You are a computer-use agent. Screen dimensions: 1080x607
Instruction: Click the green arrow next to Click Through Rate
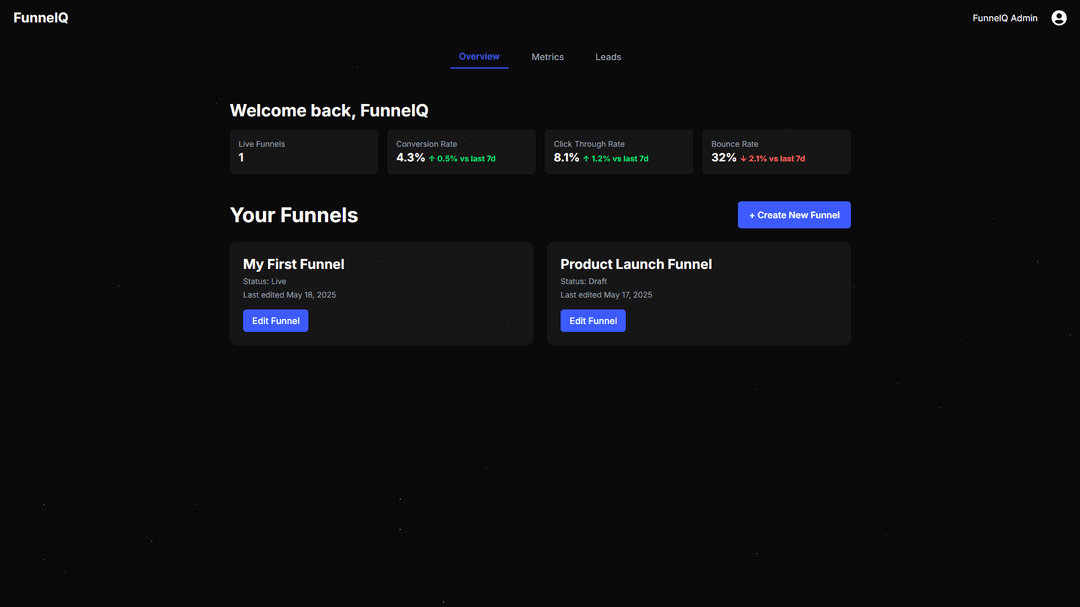click(586, 158)
